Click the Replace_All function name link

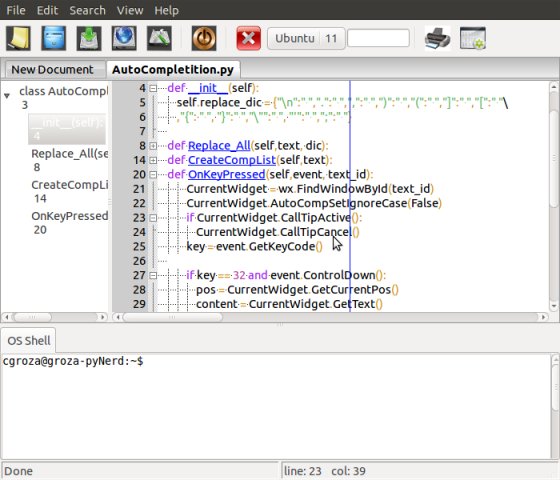click(x=219, y=146)
